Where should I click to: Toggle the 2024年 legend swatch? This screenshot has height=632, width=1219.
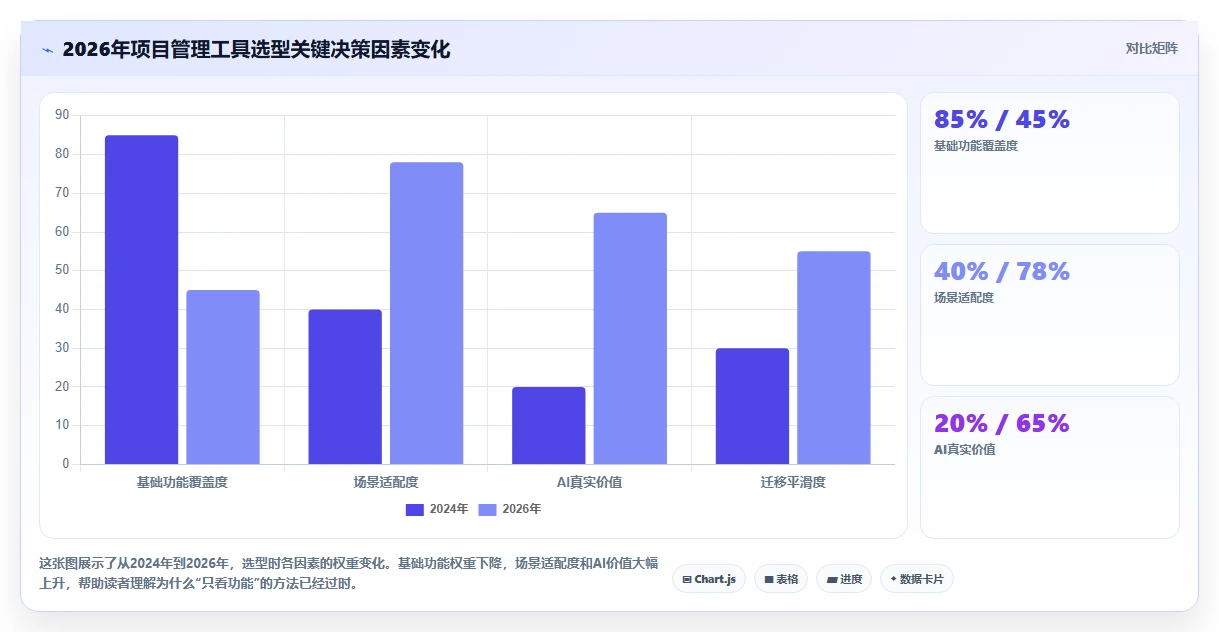(415, 509)
